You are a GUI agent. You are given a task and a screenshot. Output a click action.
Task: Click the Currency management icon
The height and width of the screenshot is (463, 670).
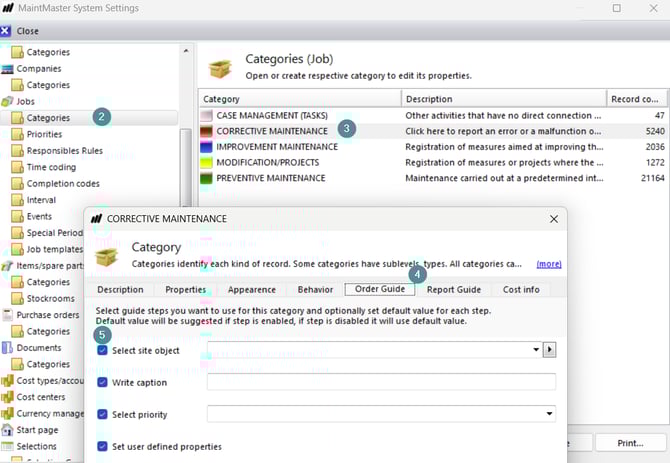pyautogui.click(x=8, y=413)
